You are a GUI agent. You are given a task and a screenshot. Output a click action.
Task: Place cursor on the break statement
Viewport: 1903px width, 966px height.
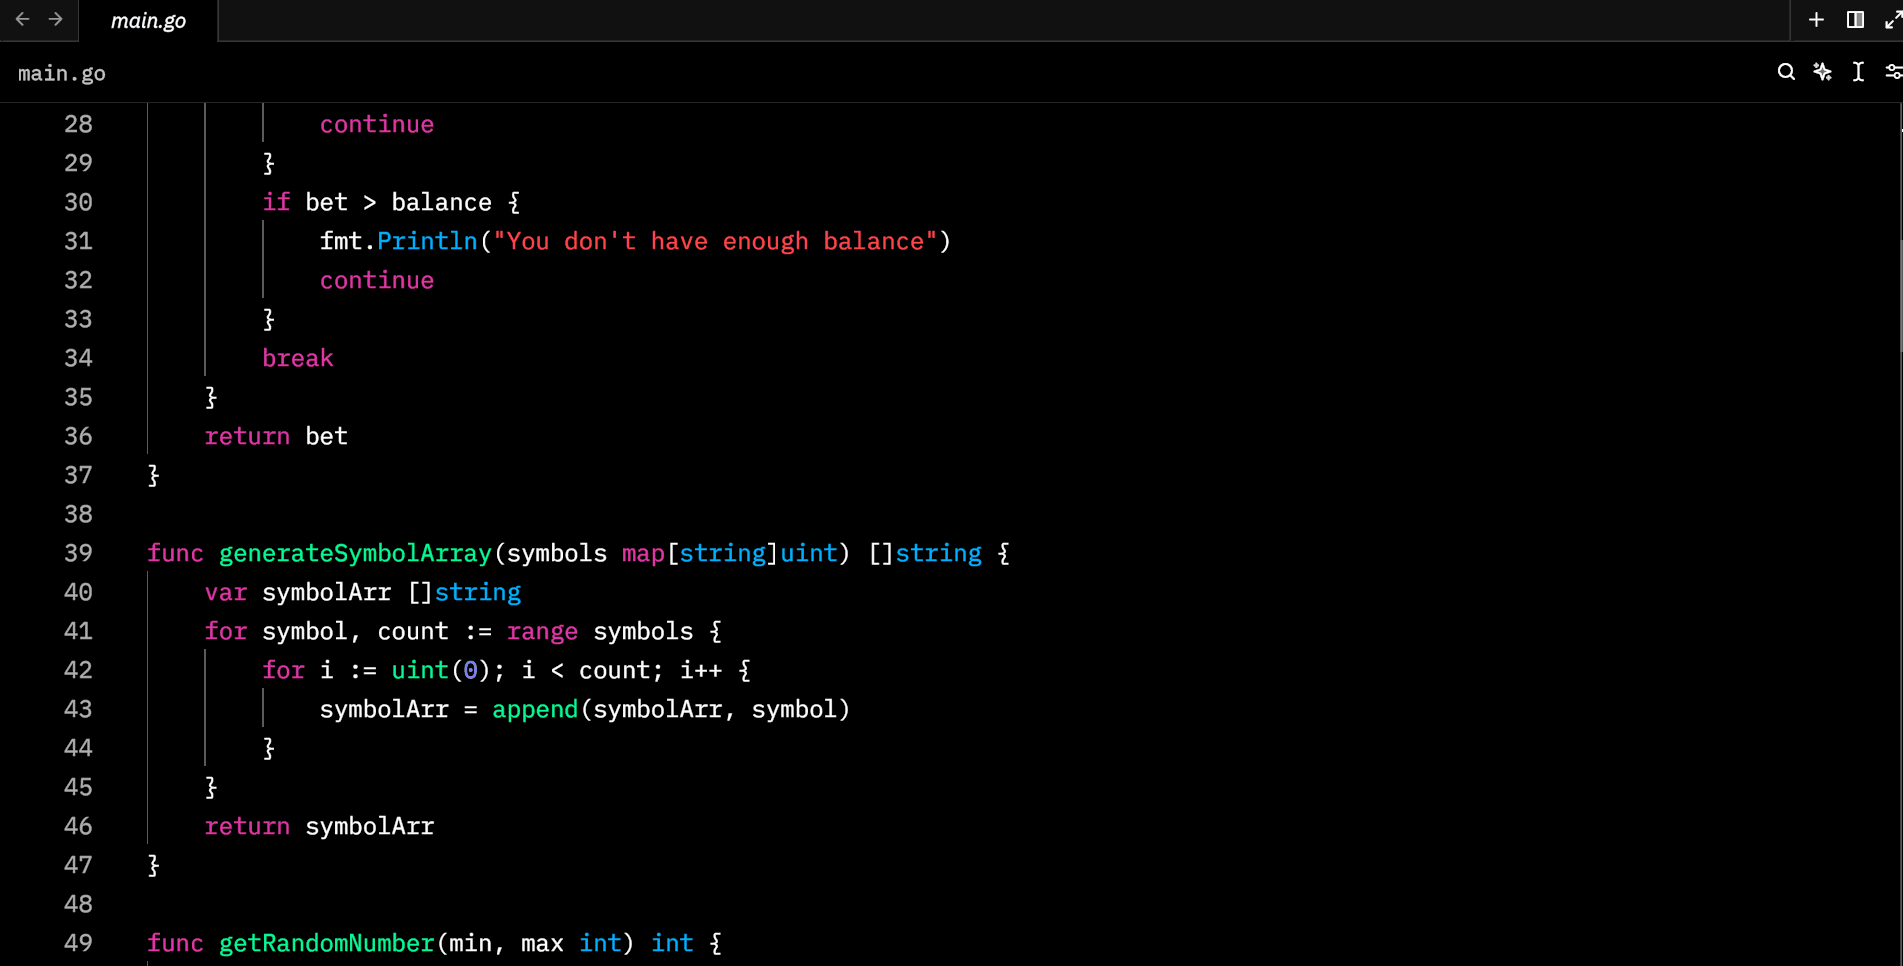click(x=297, y=359)
